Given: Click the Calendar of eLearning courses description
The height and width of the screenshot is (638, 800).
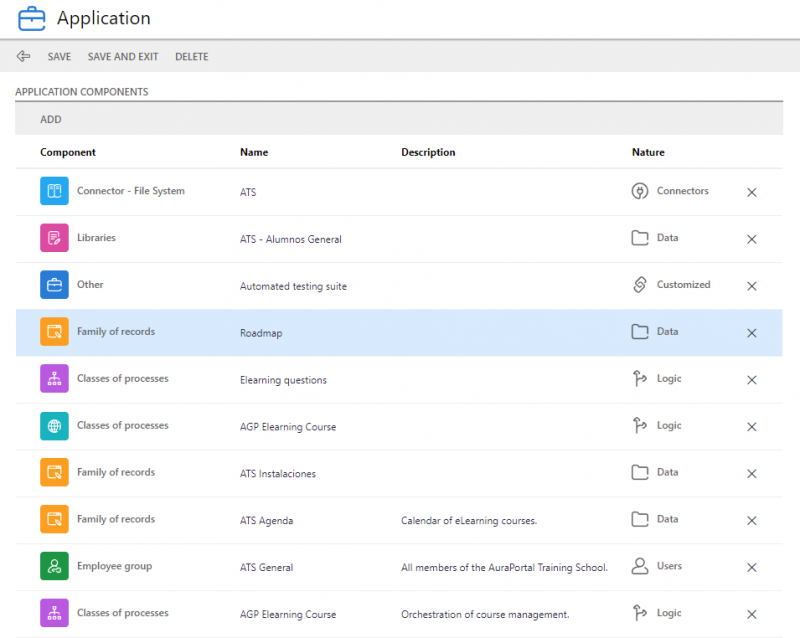Looking at the screenshot, I should [x=469, y=521].
